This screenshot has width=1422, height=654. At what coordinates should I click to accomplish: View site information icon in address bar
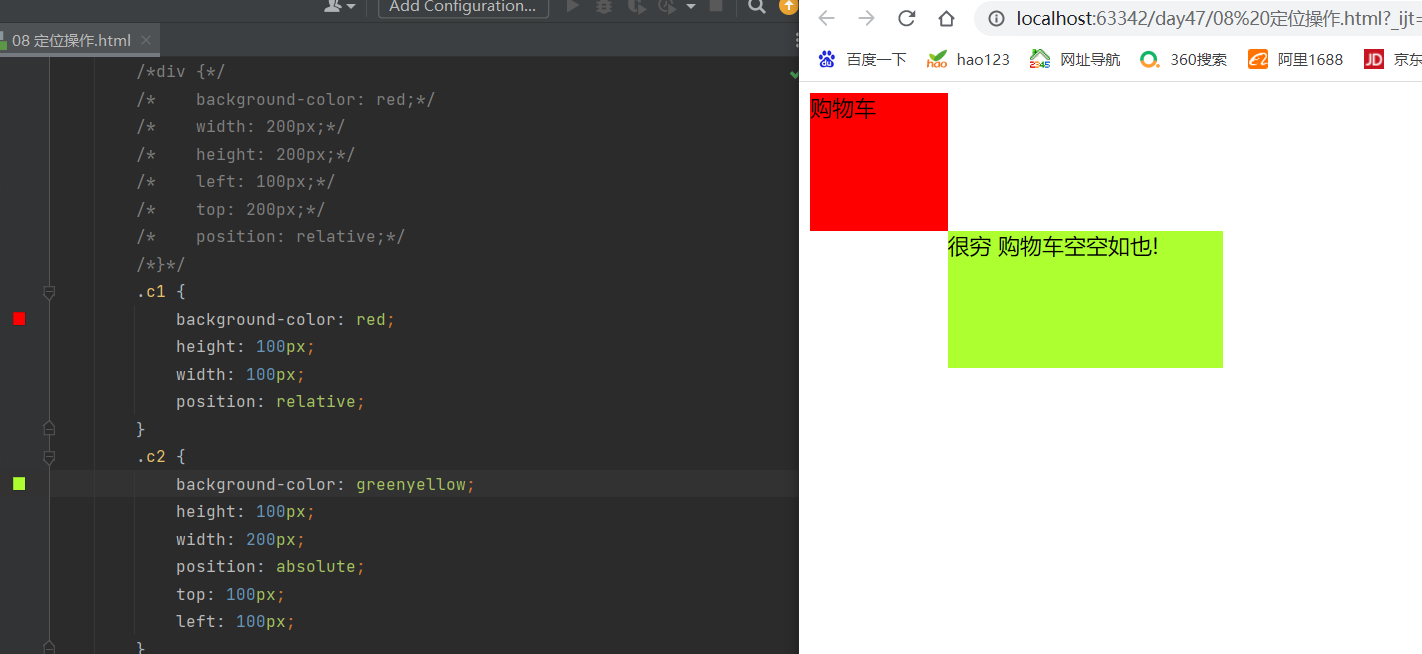[995, 19]
